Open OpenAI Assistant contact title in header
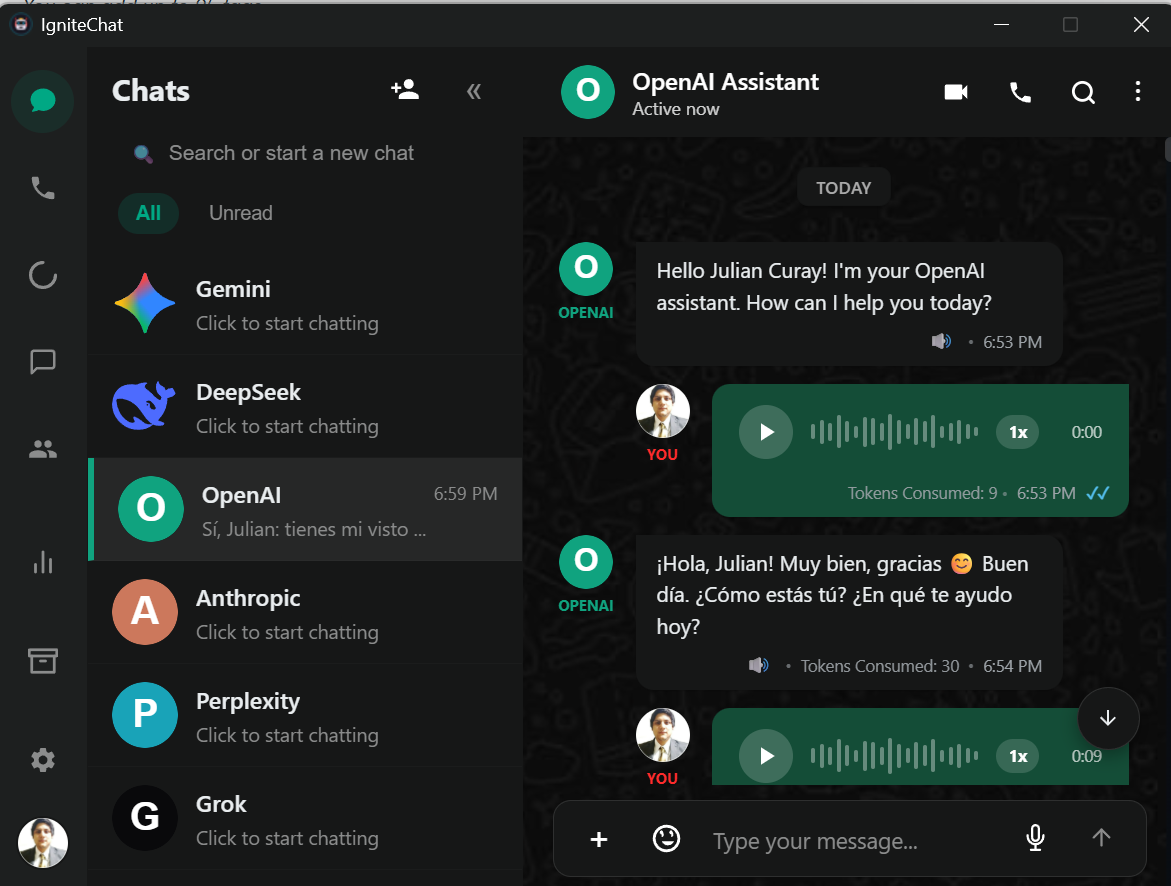Viewport: 1171px width, 886px height. click(x=725, y=81)
